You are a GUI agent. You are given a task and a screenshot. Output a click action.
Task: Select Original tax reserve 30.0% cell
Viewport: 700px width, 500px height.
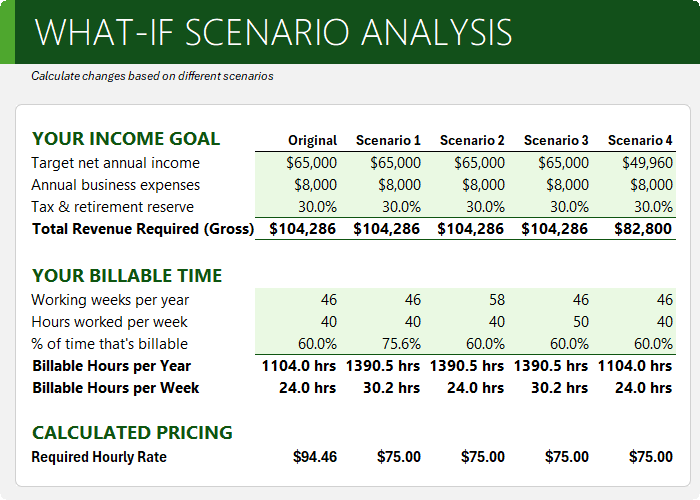tap(317, 207)
